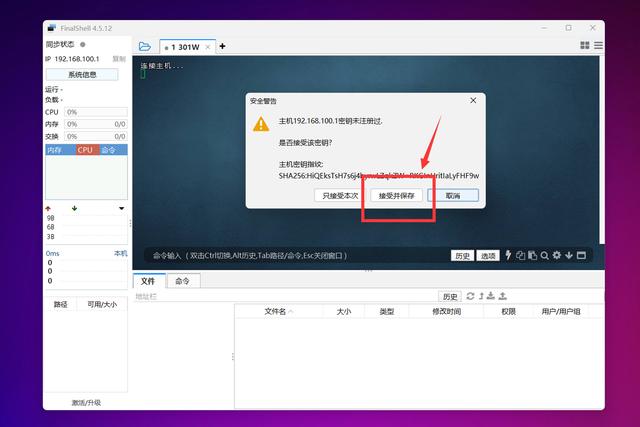Viewport: 640px width, 427px height.
Task: Go to parent directory arrow icon
Action: [x=481, y=296]
